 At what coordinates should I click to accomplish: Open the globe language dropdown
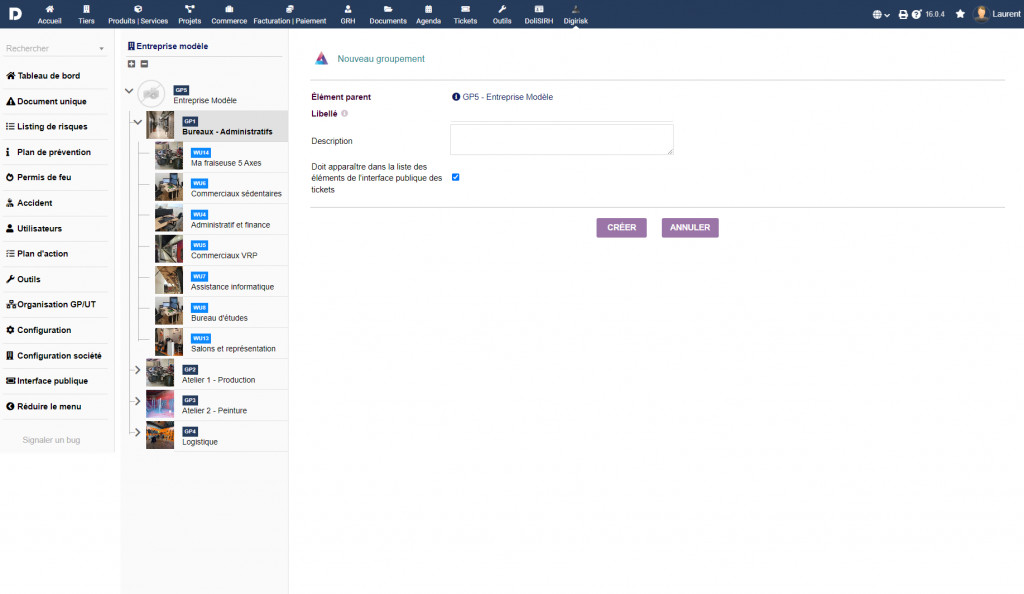pos(881,14)
